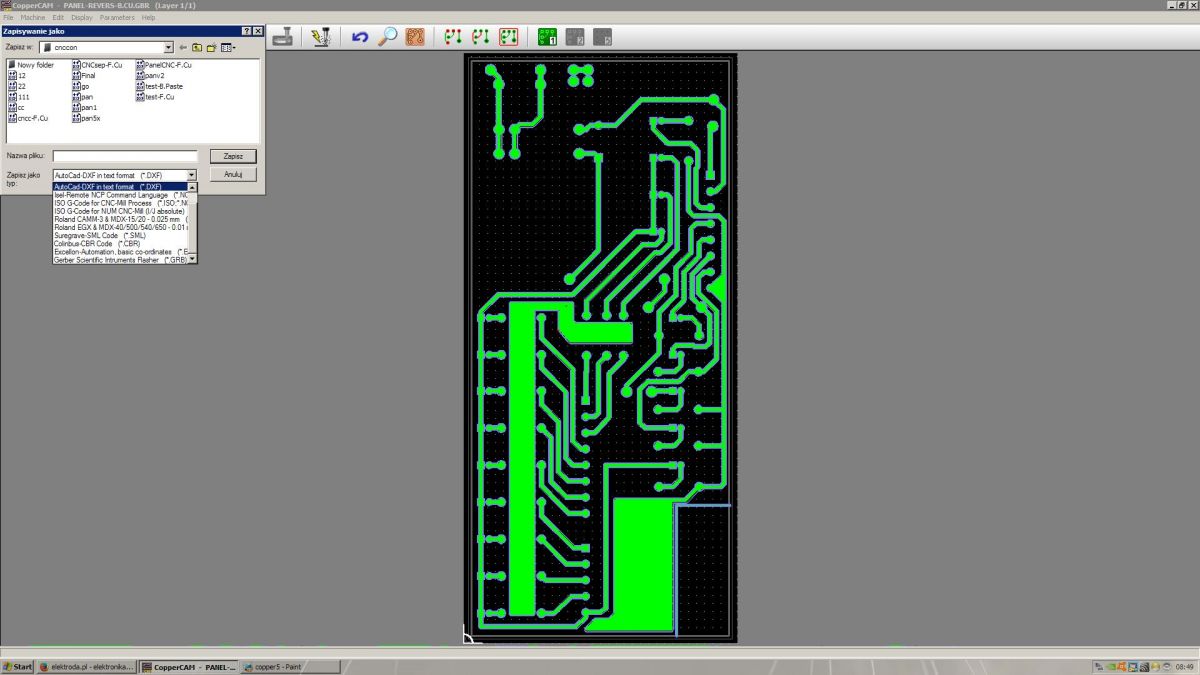Choose Roland CAMM-3 & MDX-15/20 format

click(120, 219)
